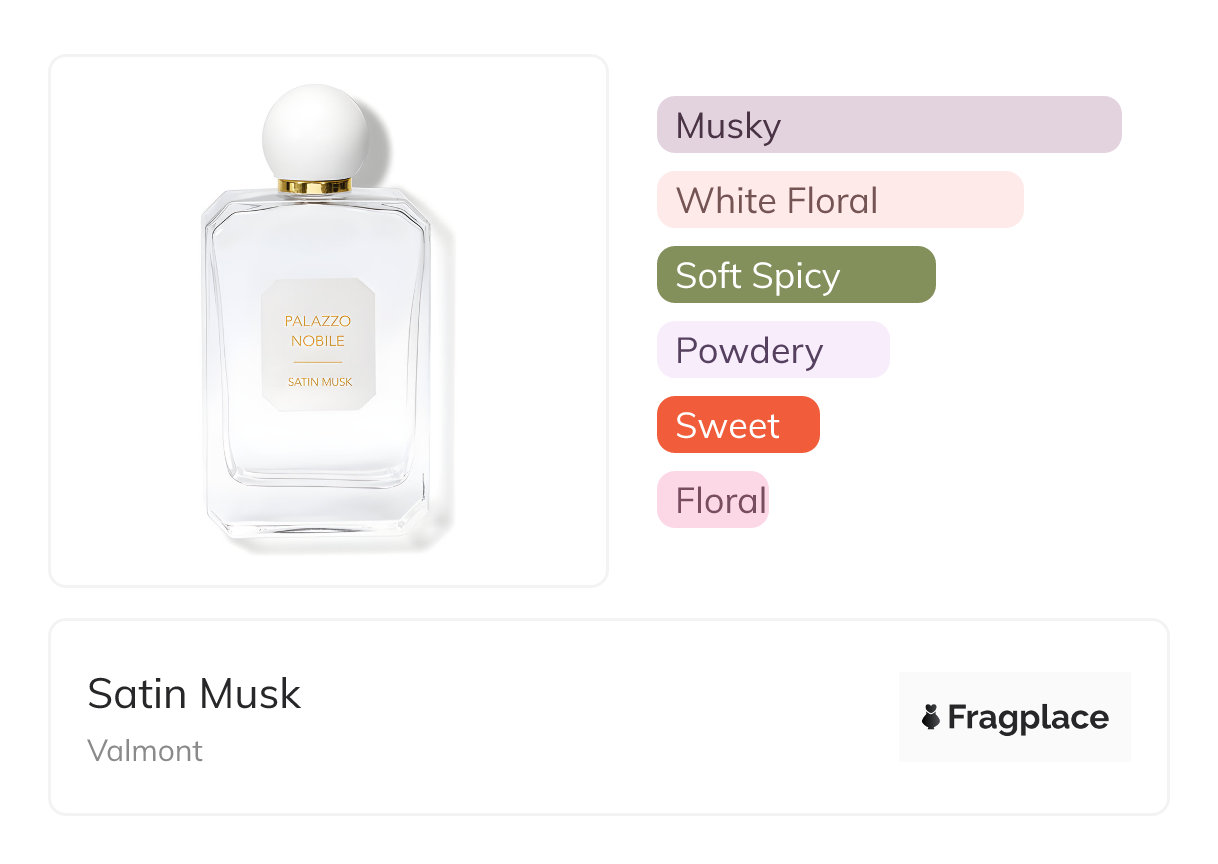
Task: Open the Satin Musk fragrance title
Action: (194, 693)
